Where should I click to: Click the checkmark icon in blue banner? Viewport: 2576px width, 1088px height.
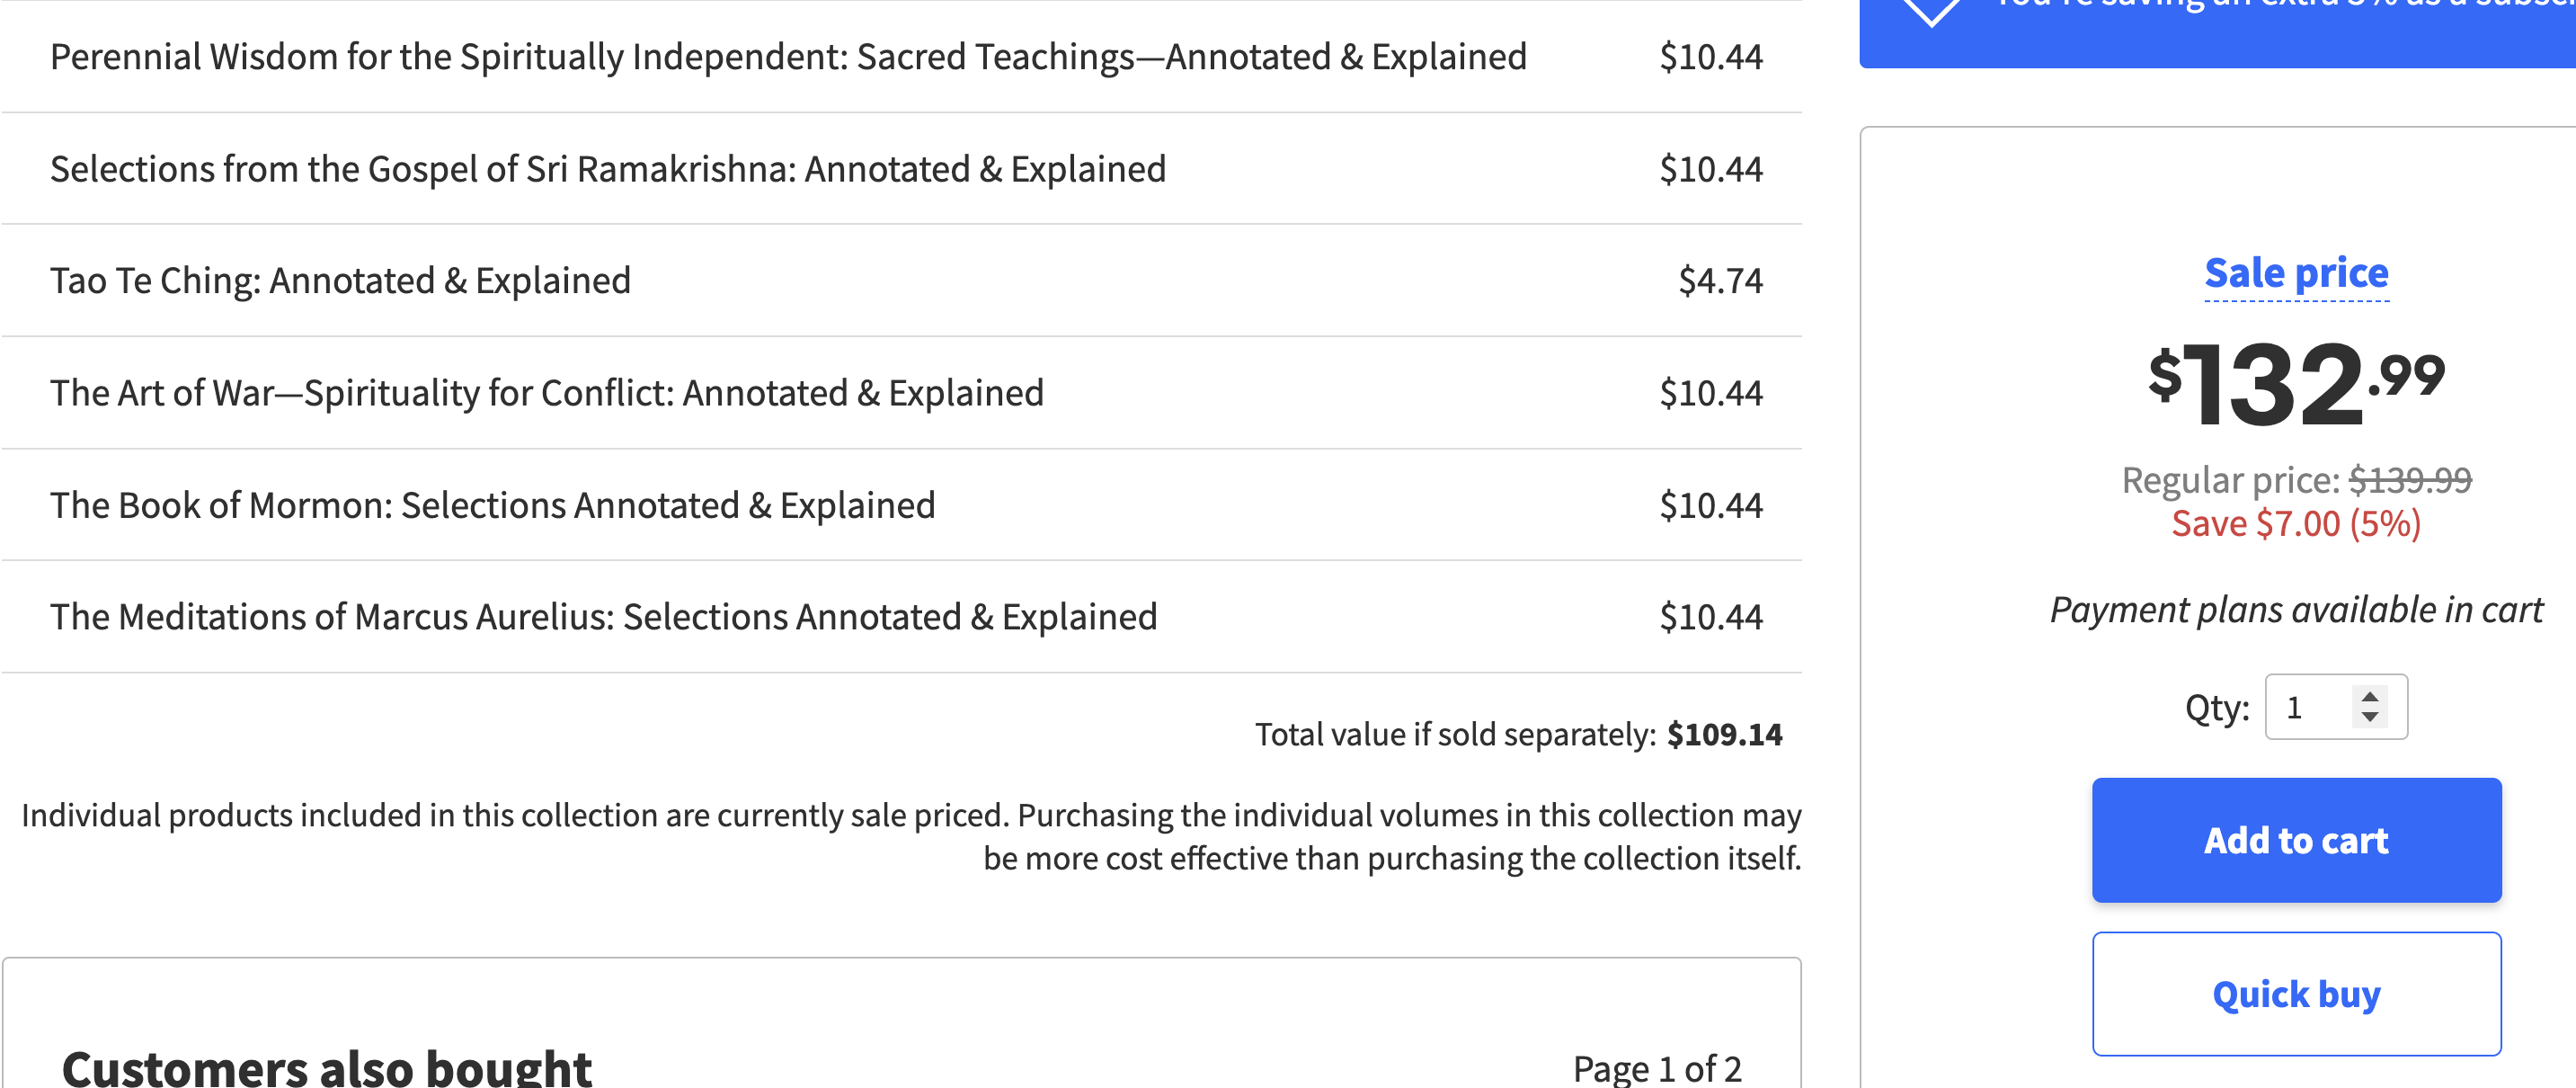1931,12
